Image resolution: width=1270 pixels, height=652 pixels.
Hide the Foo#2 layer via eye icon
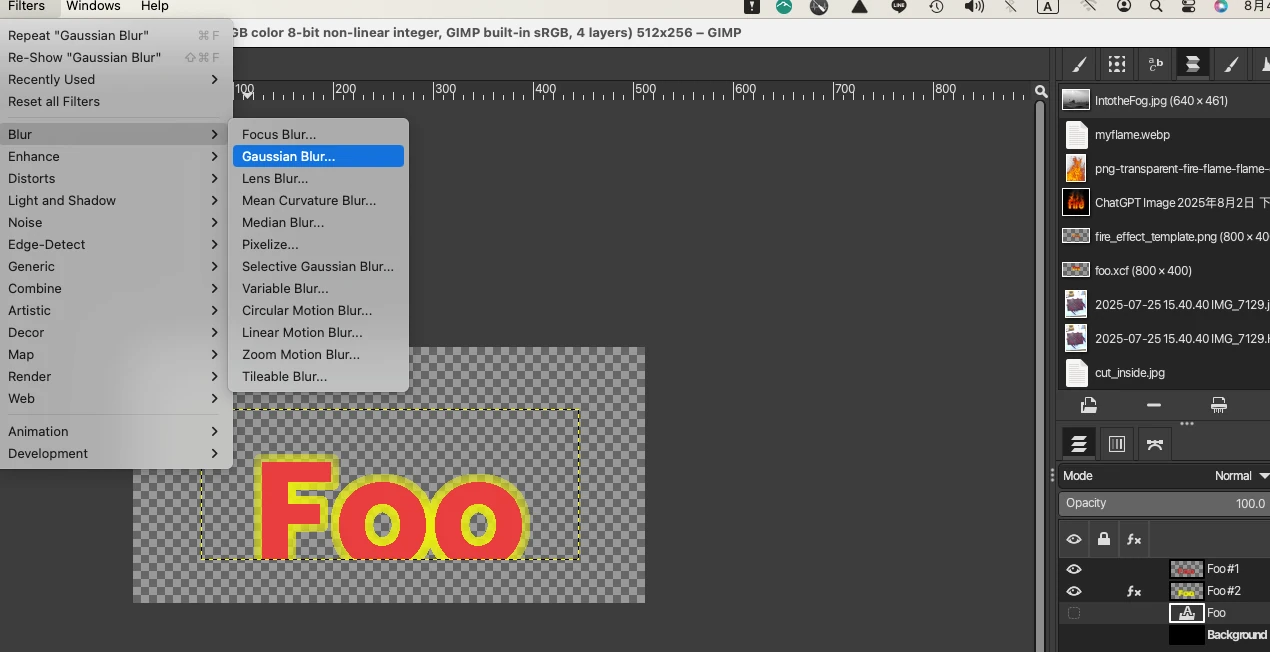pos(1074,591)
